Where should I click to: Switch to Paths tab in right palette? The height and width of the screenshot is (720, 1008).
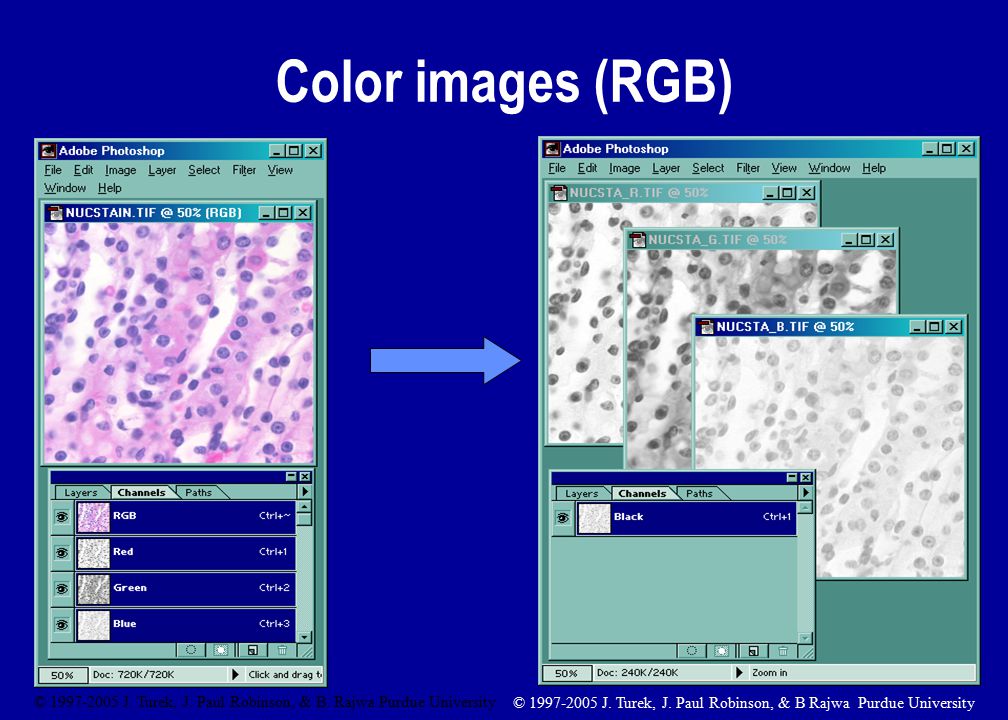tap(699, 494)
